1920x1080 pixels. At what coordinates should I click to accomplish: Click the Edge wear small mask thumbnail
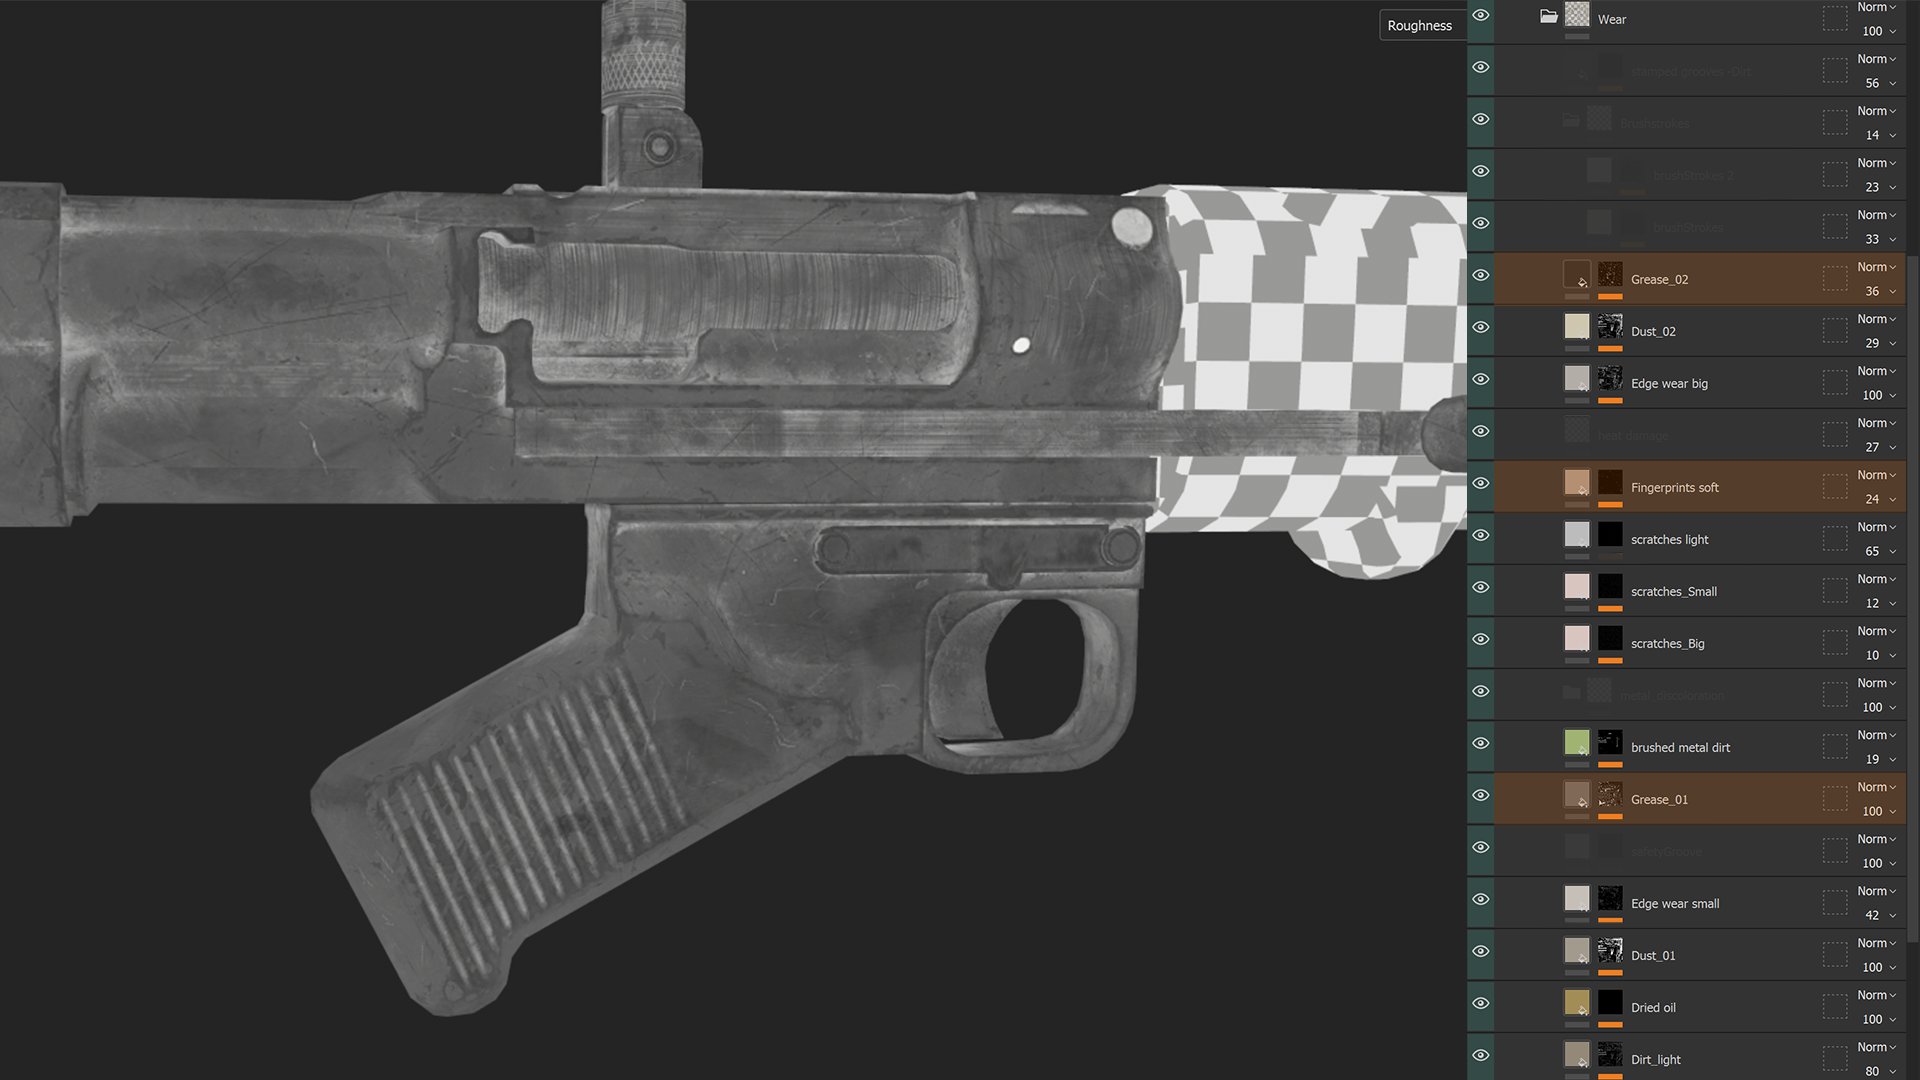pyautogui.click(x=1610, y=899)
